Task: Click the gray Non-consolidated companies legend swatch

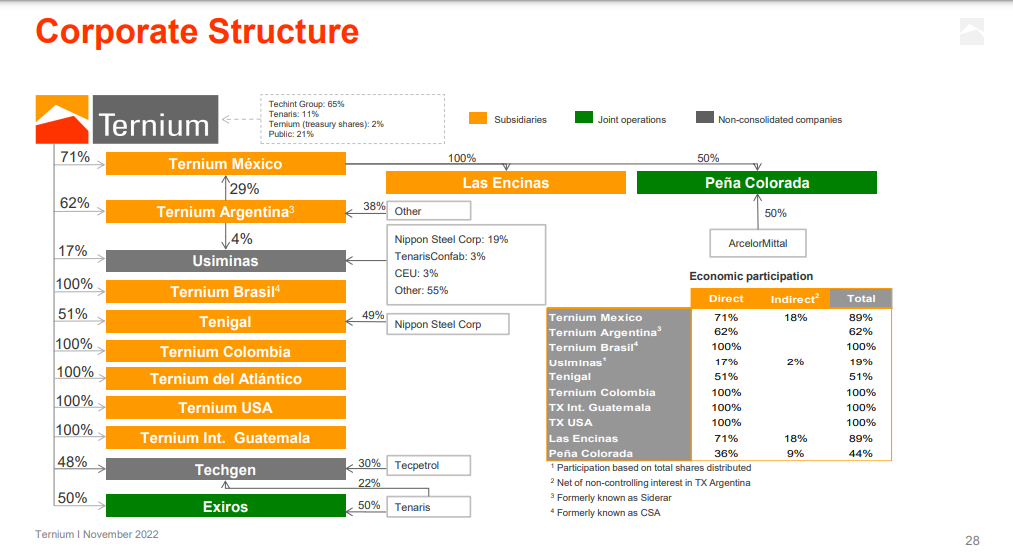Action: 704,119
